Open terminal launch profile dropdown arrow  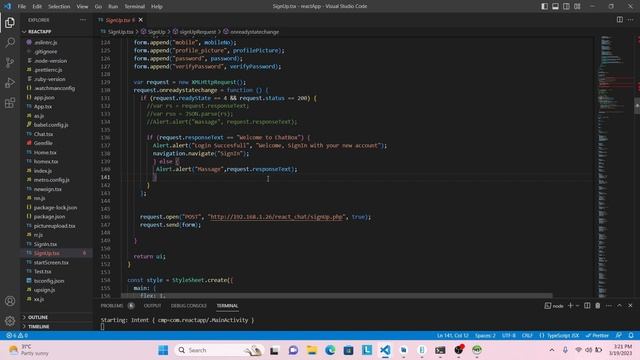click(577, 305)
